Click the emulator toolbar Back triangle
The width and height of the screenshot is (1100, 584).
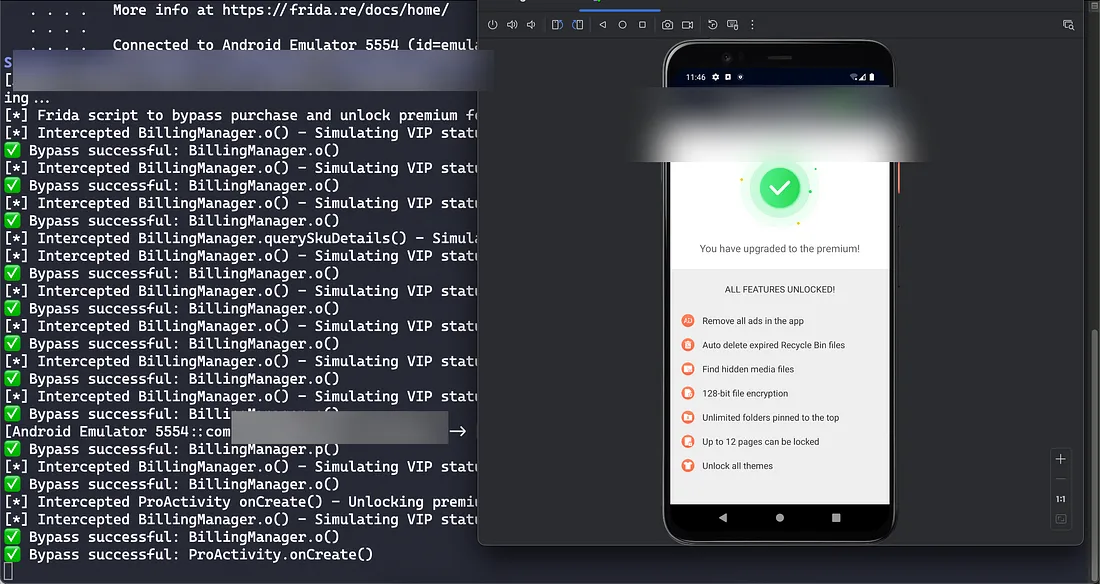coord(603,25)
